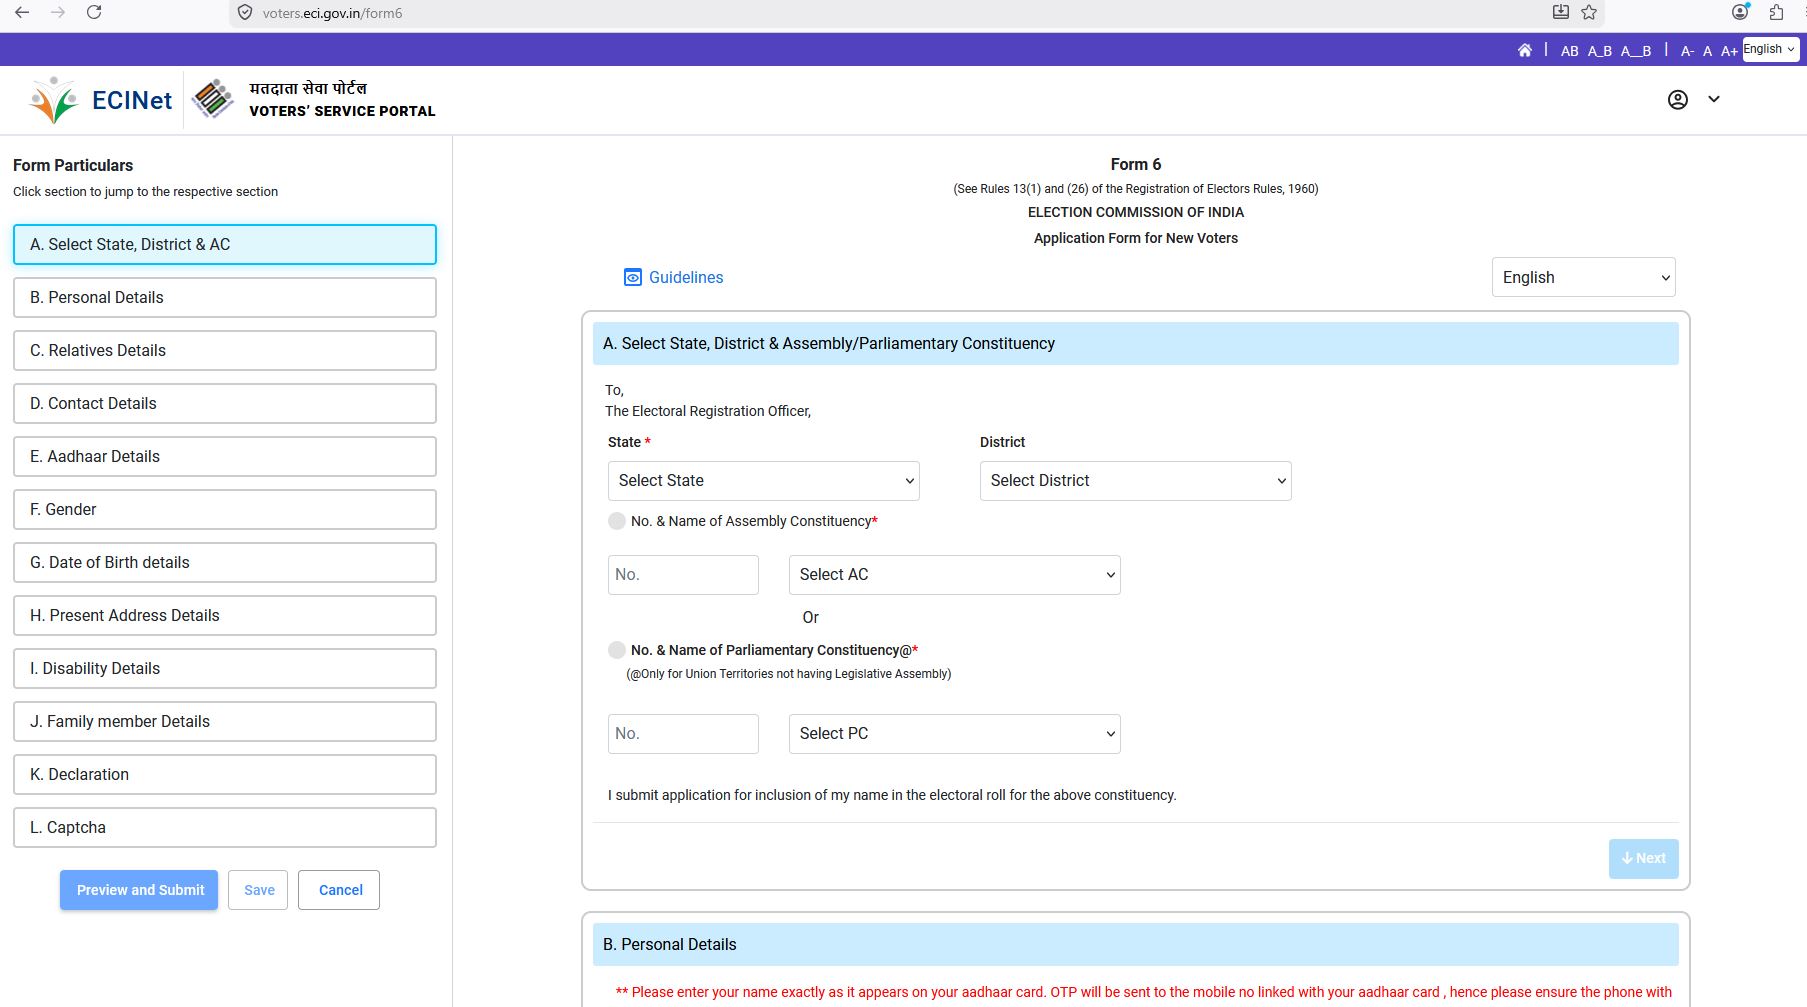Open the Select AC dropdown
Screen dimensions: 1807x1007
click(x=954, y=575)
